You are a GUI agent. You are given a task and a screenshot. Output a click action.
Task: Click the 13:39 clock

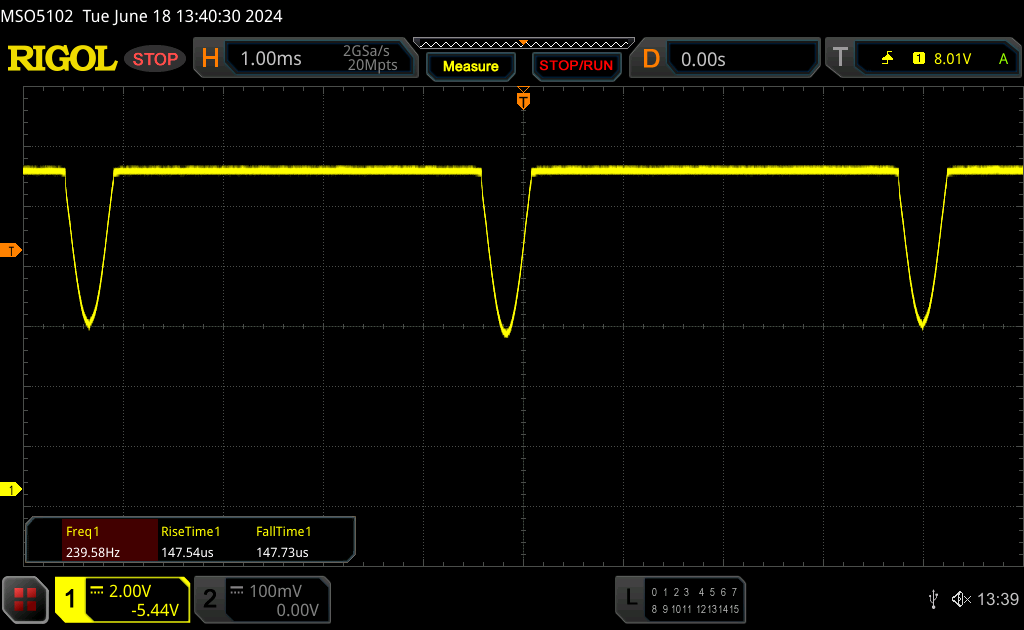[x=998, y=599]
